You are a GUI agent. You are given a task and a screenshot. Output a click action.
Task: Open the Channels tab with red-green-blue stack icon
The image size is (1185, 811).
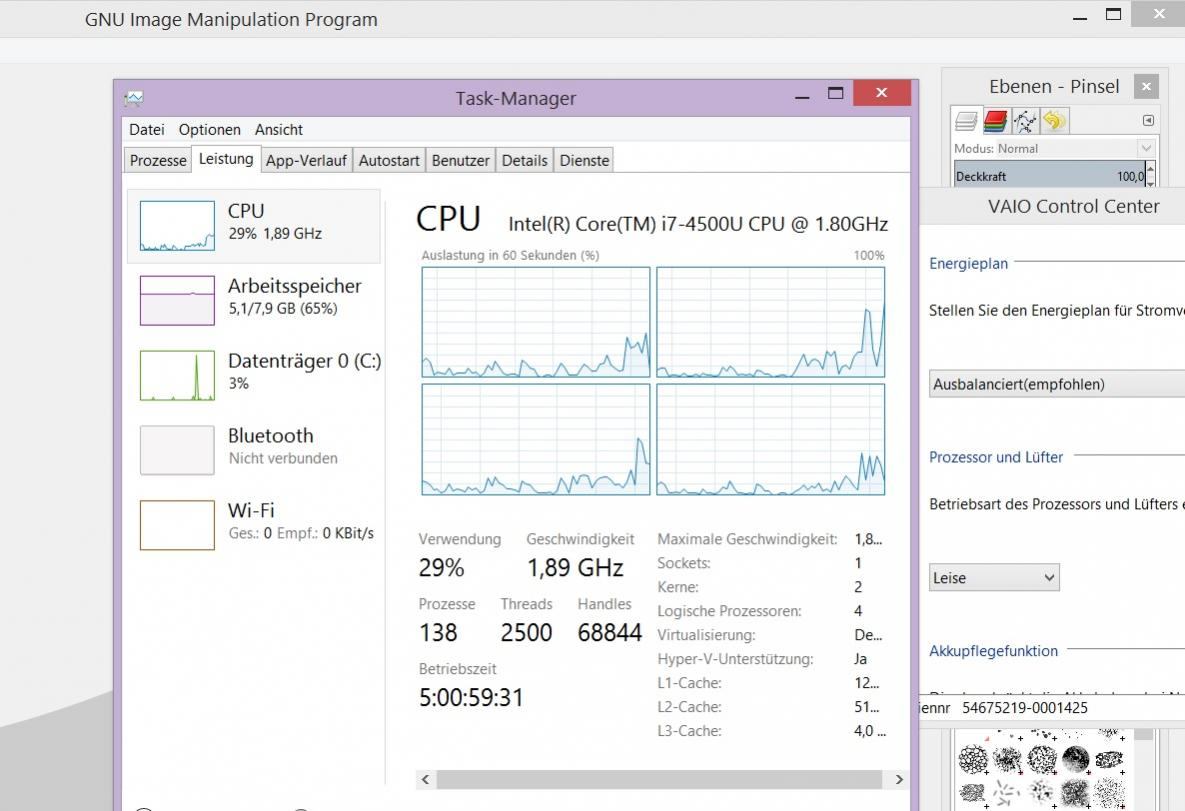[995, 120]
